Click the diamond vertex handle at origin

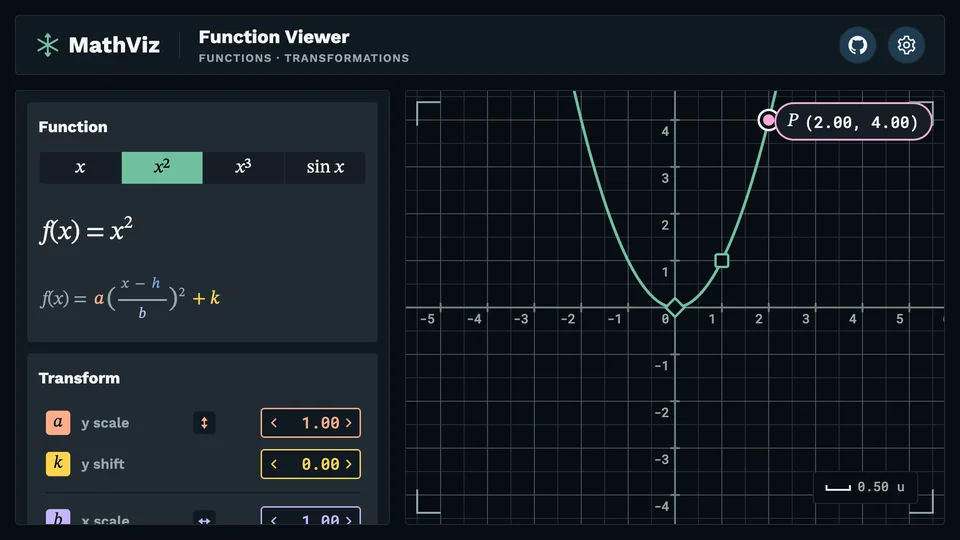coord(675,307)
